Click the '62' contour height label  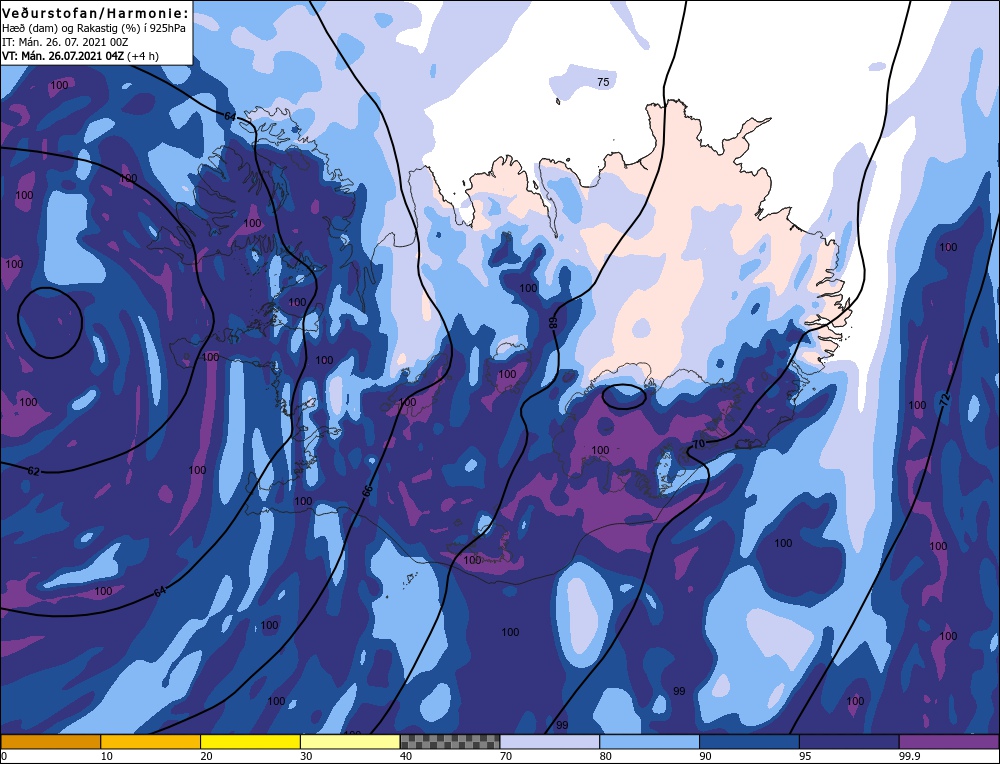33,471
